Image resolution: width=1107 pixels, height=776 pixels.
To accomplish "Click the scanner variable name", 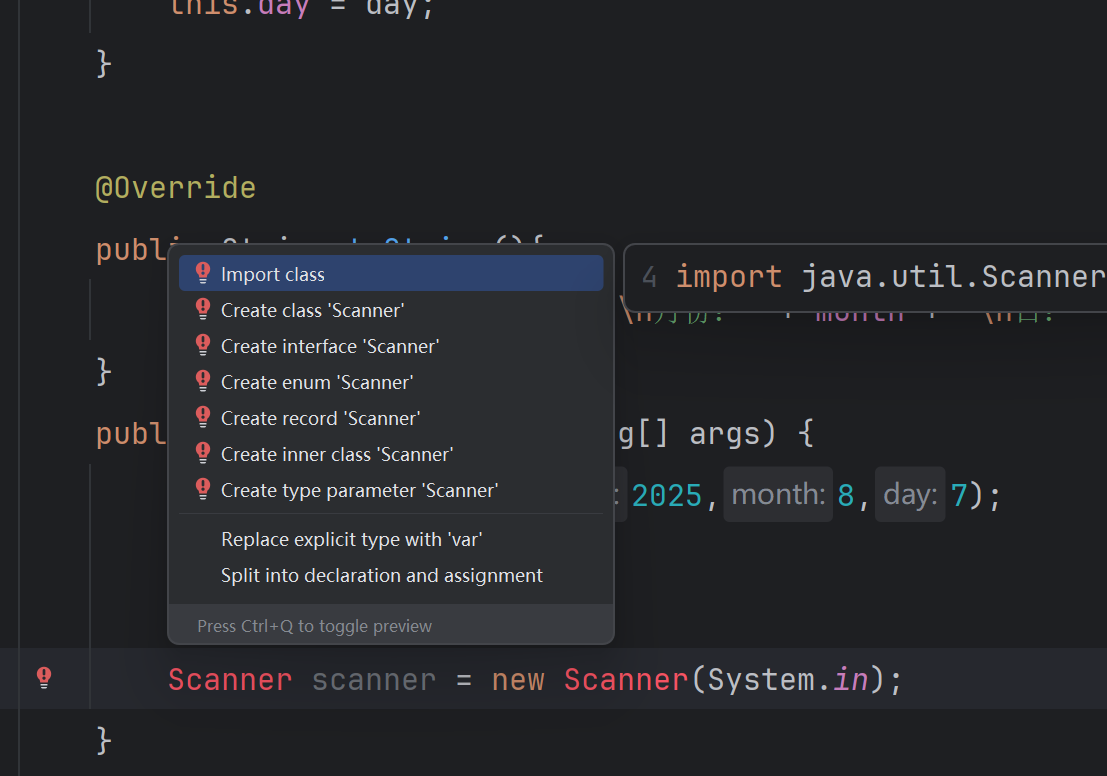I will [374, 680].
